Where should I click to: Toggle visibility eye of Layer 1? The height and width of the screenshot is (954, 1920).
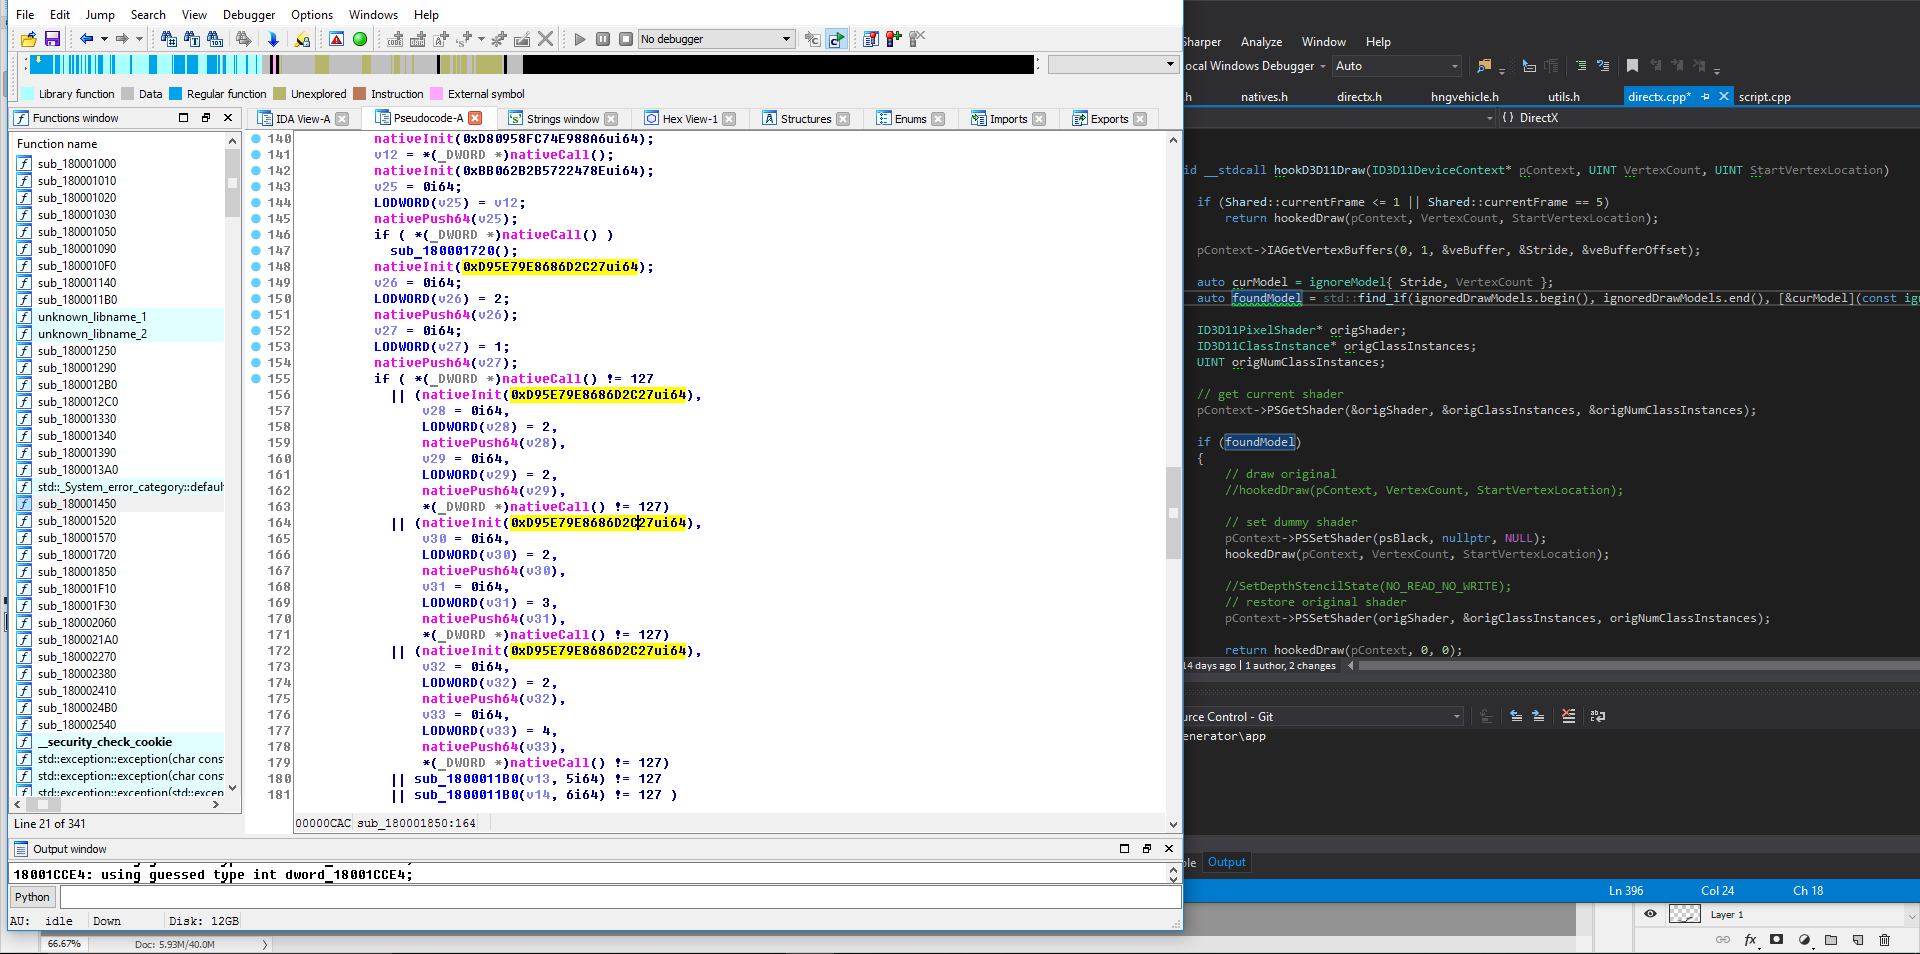tap(1650, 914)
